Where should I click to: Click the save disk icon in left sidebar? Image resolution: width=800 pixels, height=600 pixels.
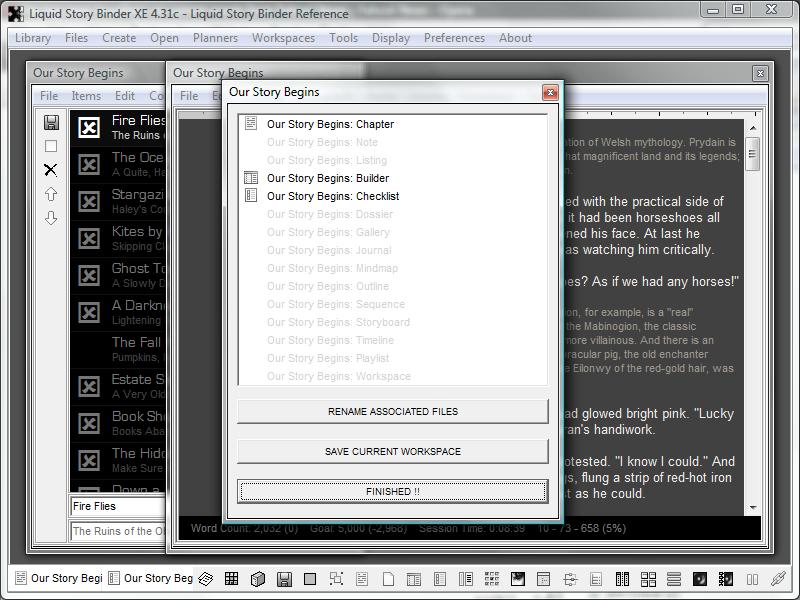51,122
